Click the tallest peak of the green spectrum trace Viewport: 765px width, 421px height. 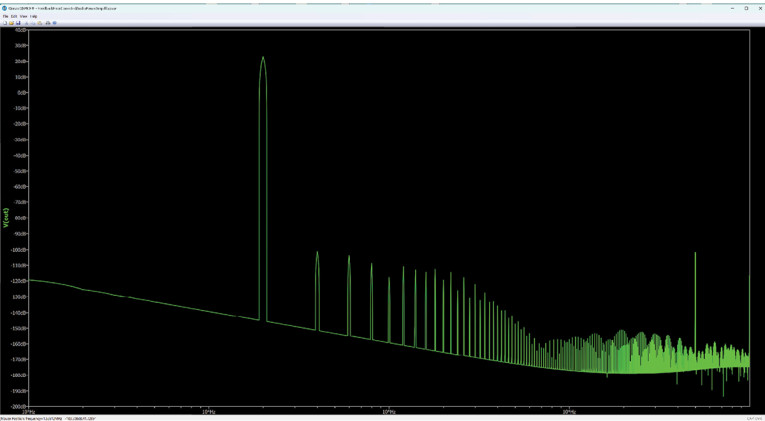(263, 59)
